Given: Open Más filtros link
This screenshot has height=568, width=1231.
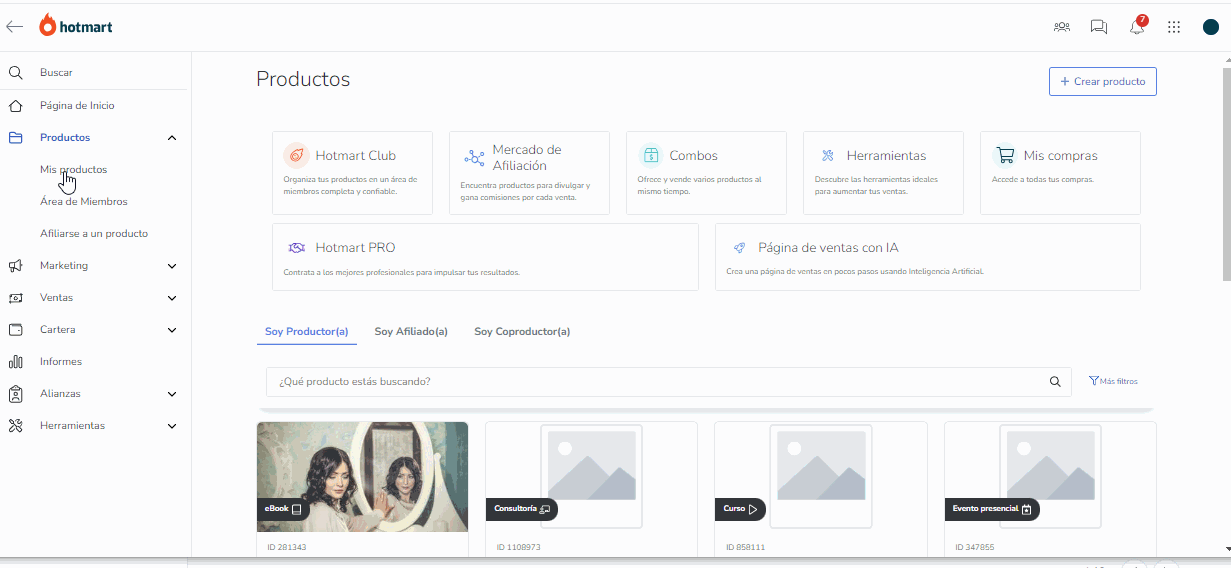Looking at the screenshot, I should click(1113, 381).
